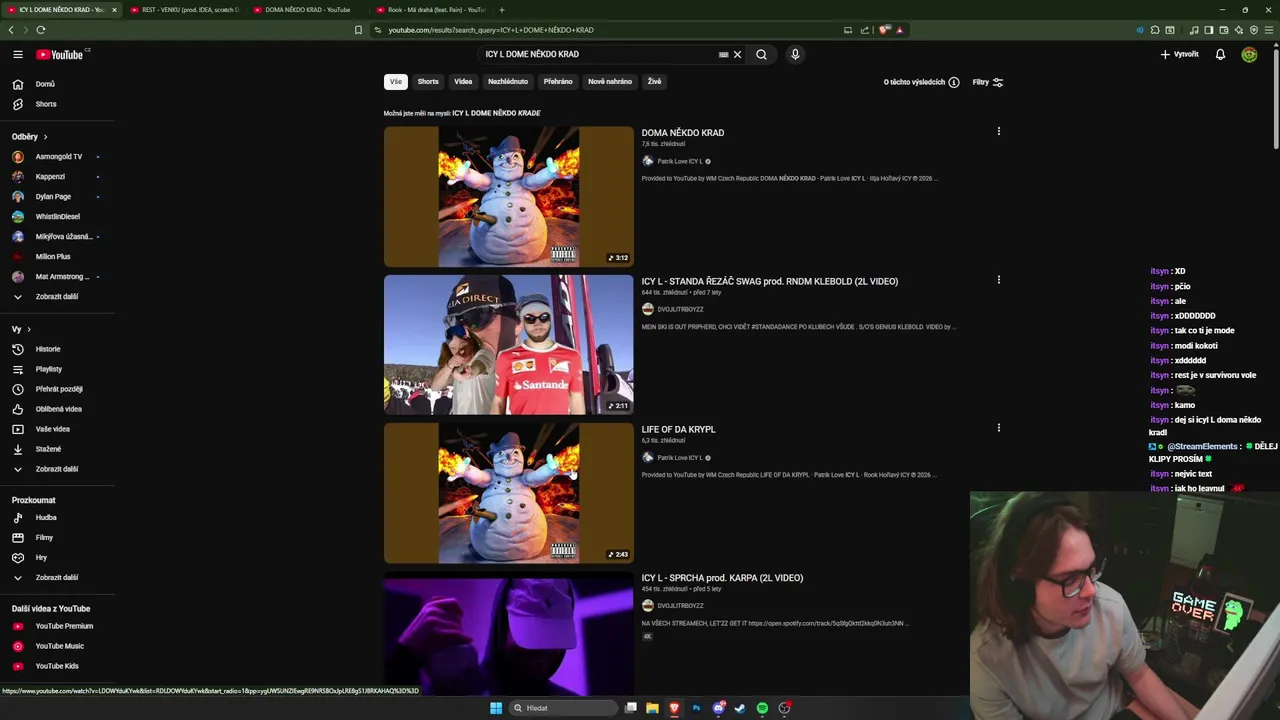The width and height of the screenshot is (1280, 720).
Task: Select the Přehráno filter chip
Action: coord(558,82)
